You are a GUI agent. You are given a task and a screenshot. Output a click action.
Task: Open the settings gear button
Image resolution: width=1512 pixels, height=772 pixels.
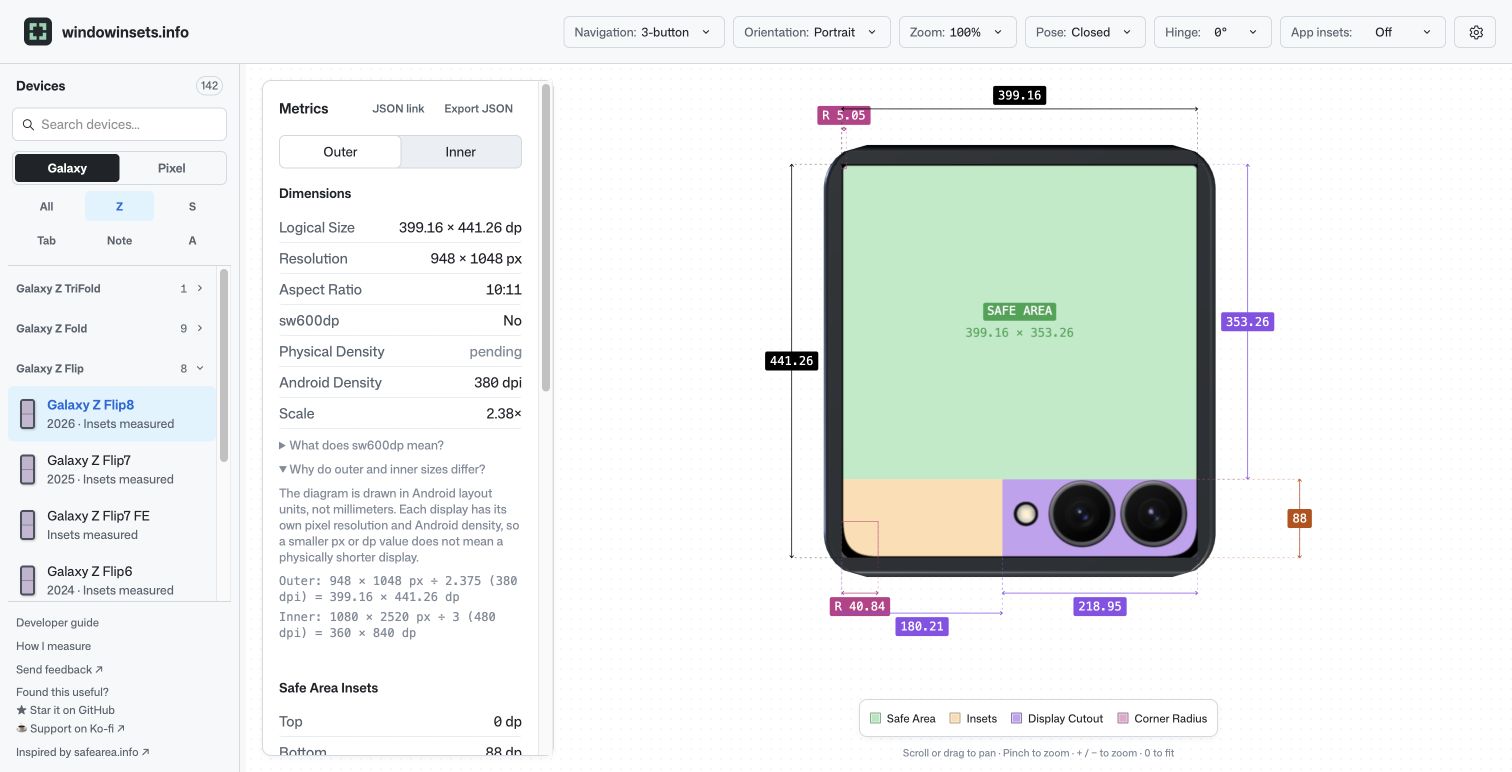coord(1476,32)
